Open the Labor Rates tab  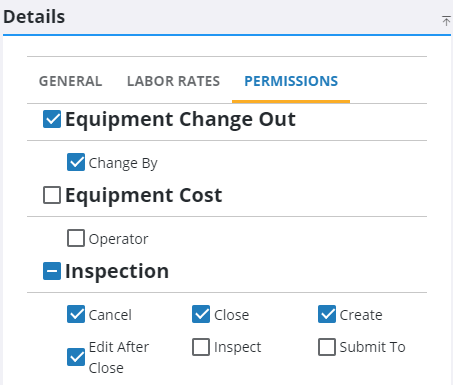tap(173, 81)
